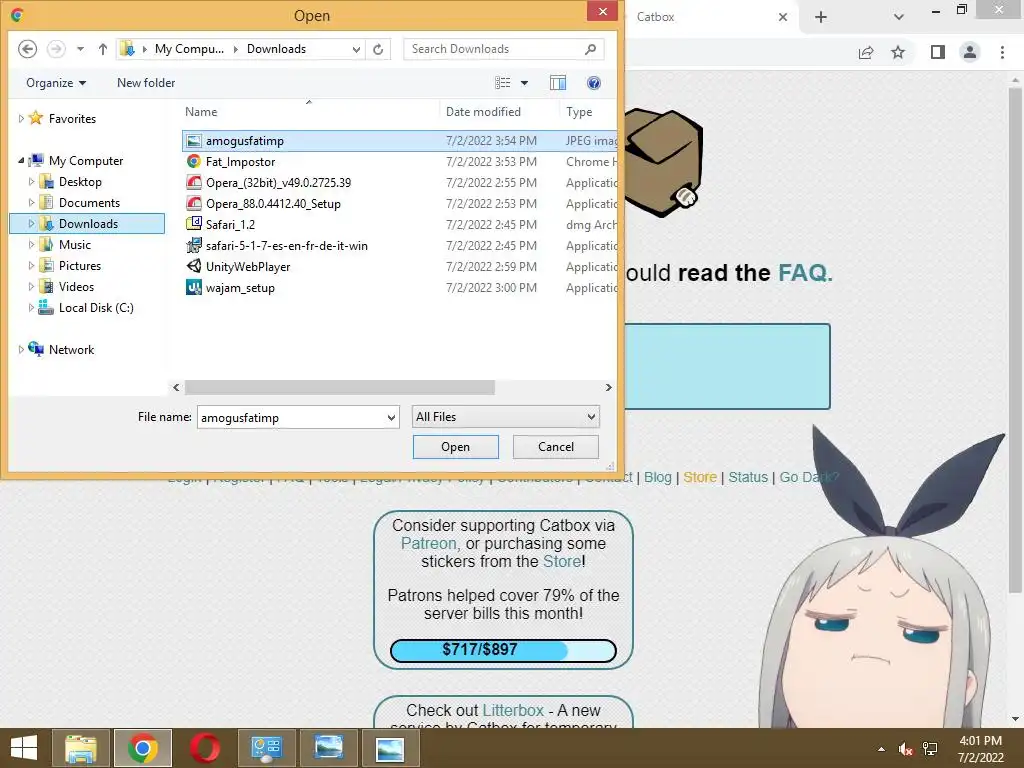Select the Opera_88.0.4412.40_Setup file icon
This screenshot has height=768, width=1024.
[194, 204]
